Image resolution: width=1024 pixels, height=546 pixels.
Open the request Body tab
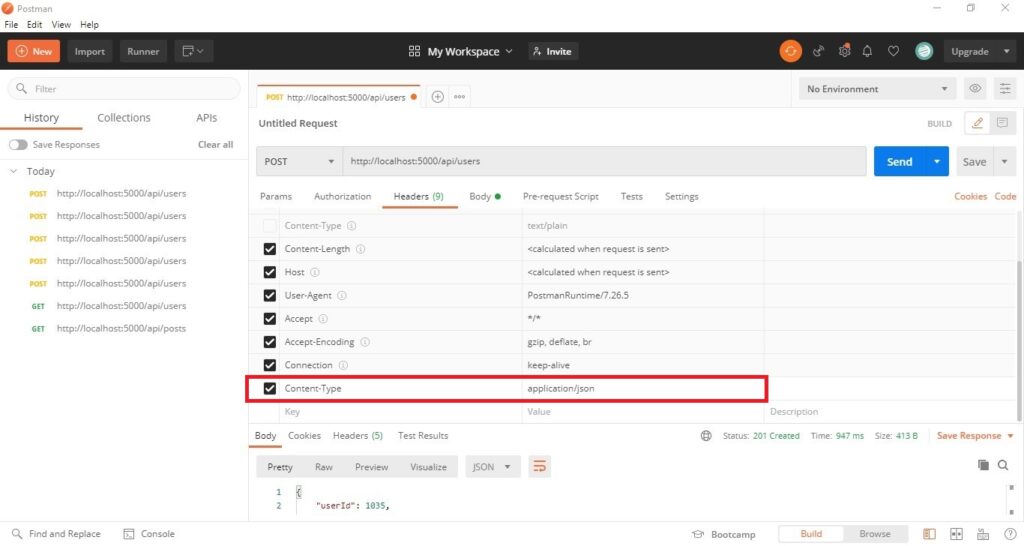click(485, 196)
